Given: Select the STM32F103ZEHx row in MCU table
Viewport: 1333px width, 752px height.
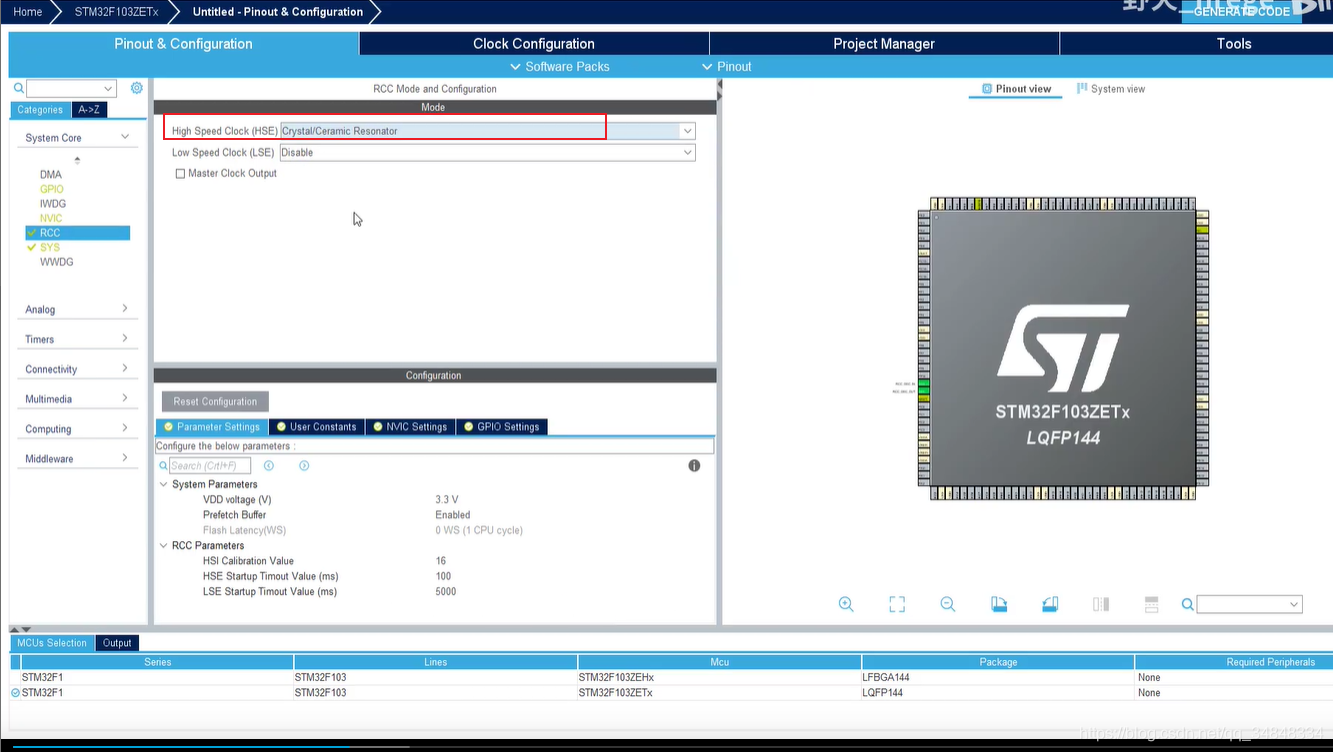Looking at the screenshot, I should [x=672, y=677].
